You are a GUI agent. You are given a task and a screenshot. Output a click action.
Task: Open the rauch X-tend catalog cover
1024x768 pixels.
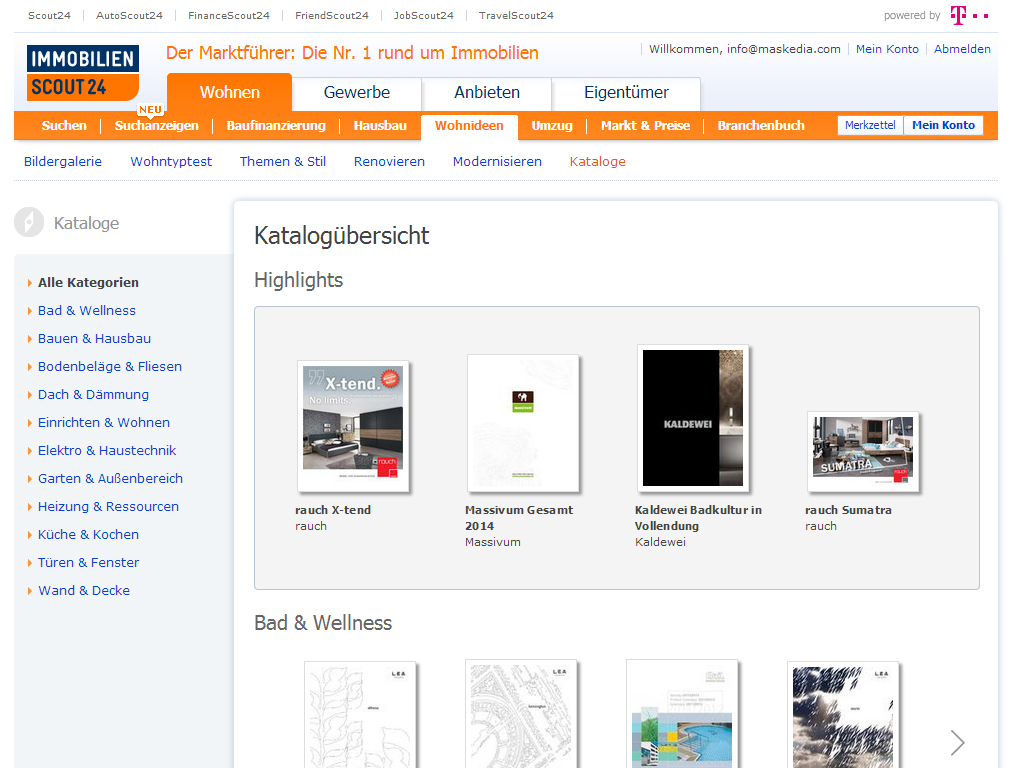pos(353,426)
